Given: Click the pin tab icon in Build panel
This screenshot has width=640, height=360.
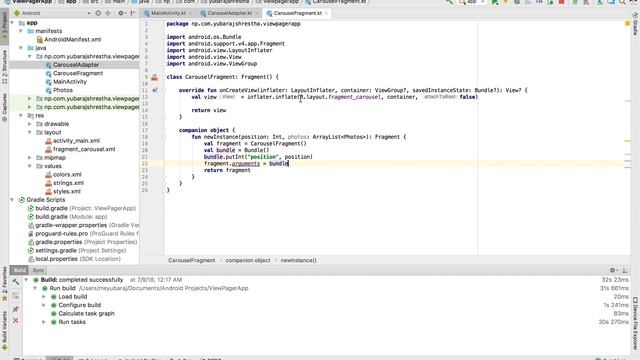Looking at the screenshot, I should 16,309.
